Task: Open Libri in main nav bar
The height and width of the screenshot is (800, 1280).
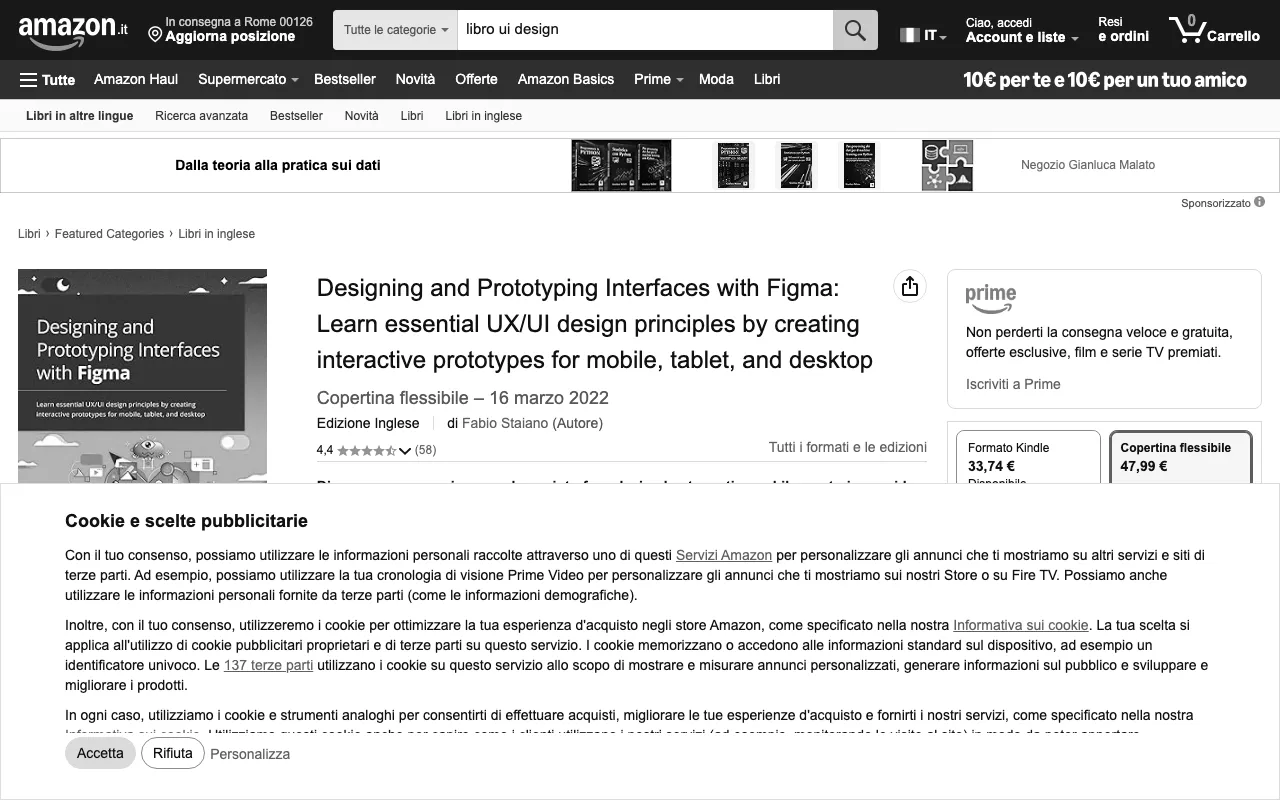Action: click(x=767, y=79)
